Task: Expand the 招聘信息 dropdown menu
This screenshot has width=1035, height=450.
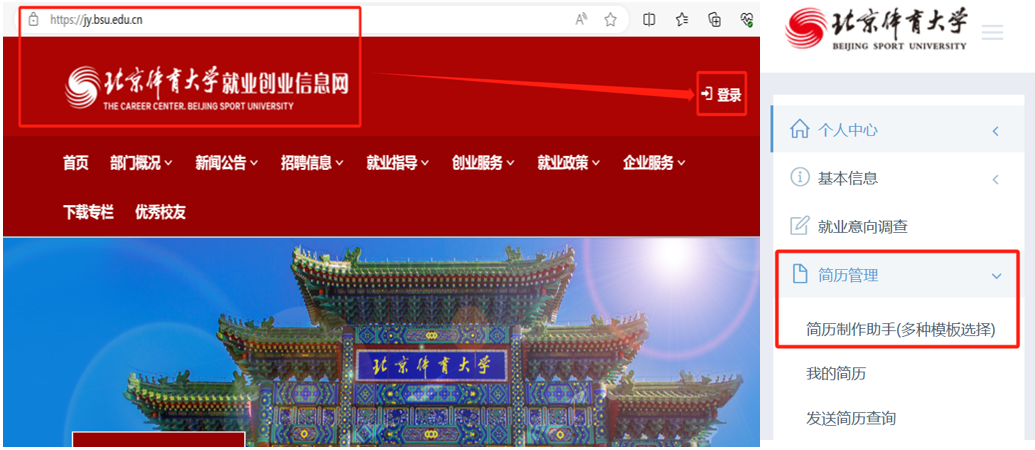Action: [x=312, y=163]
